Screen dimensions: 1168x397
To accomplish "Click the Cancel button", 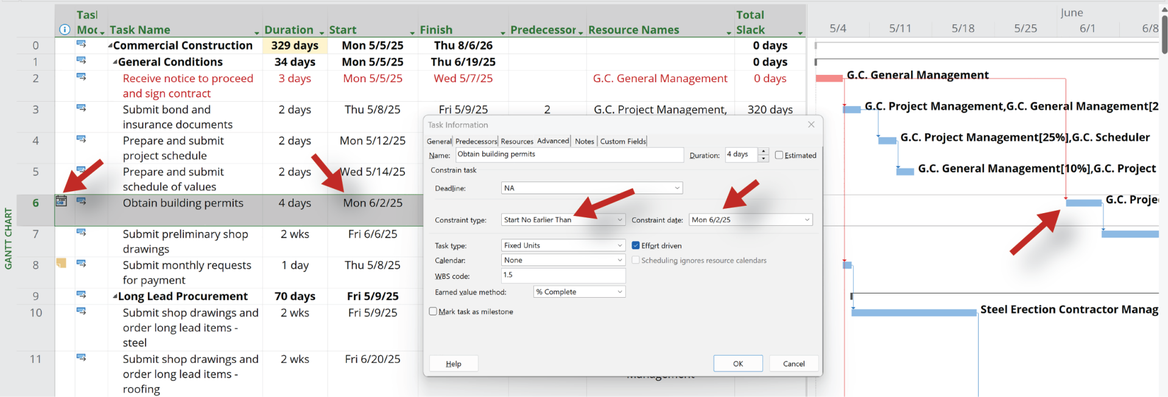I will pyautogui.click(x=794, y=363).
